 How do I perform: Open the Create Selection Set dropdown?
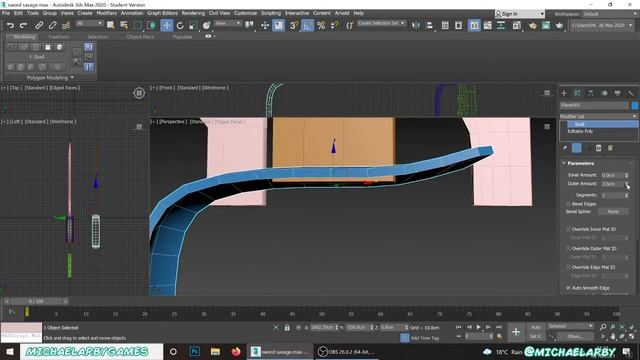point(381,24)
